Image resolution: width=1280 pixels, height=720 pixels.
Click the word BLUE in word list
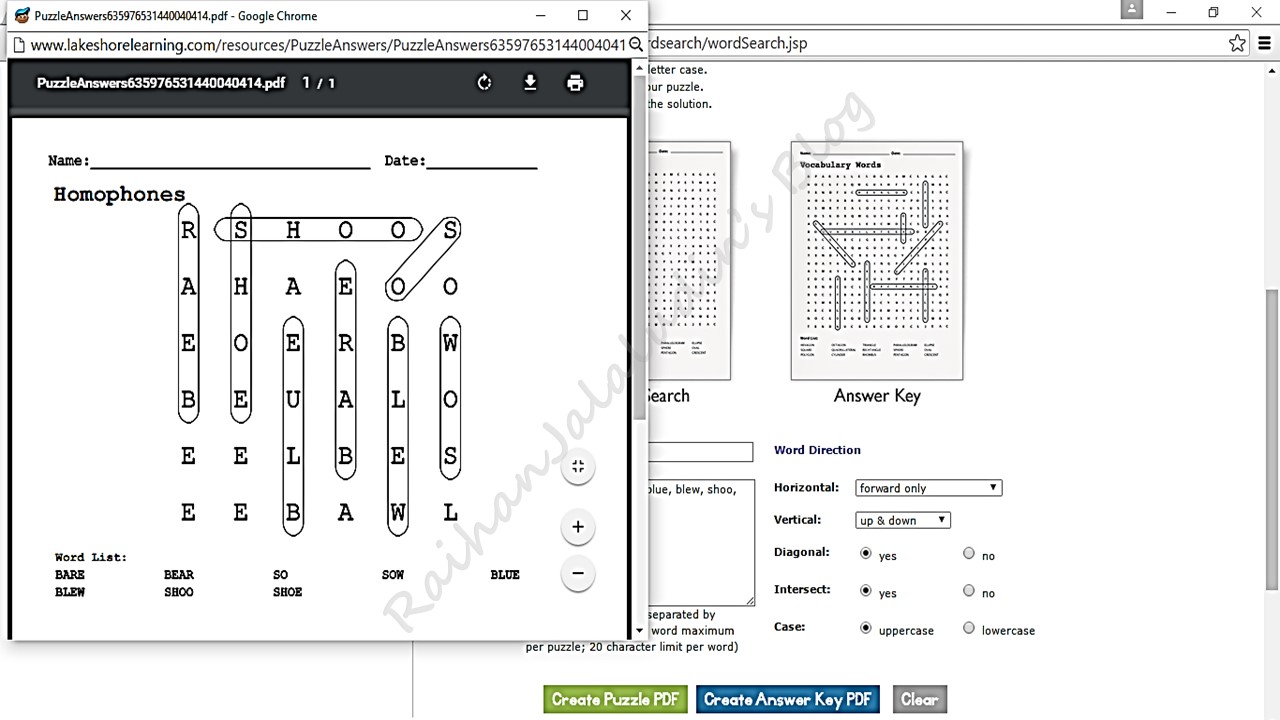click(x=505, y=575)
